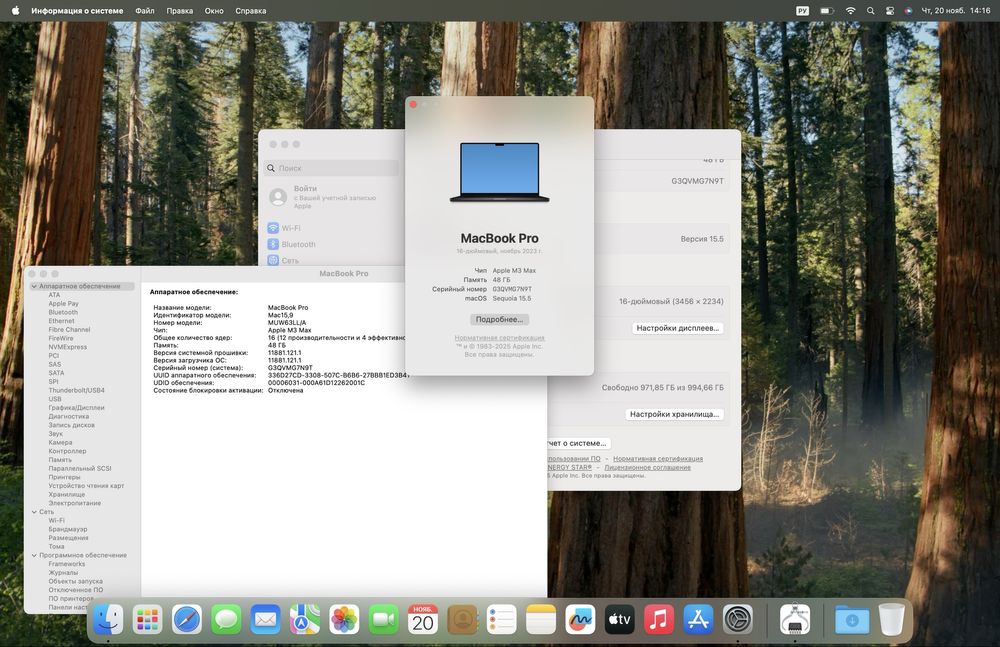Launch Safari from the dock
This screenshot has width=1000, height=647.
187,620
